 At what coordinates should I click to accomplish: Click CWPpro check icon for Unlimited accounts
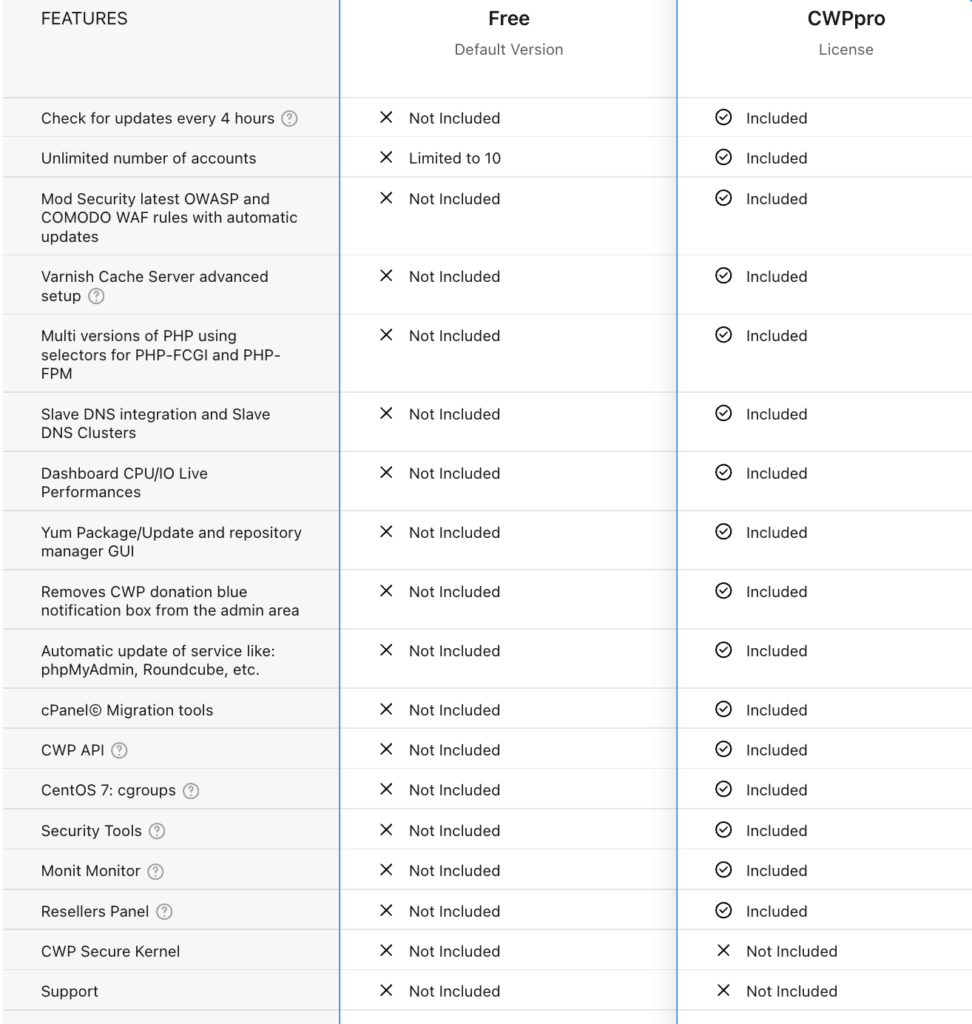pyautogui.click(x=723, y=158)
